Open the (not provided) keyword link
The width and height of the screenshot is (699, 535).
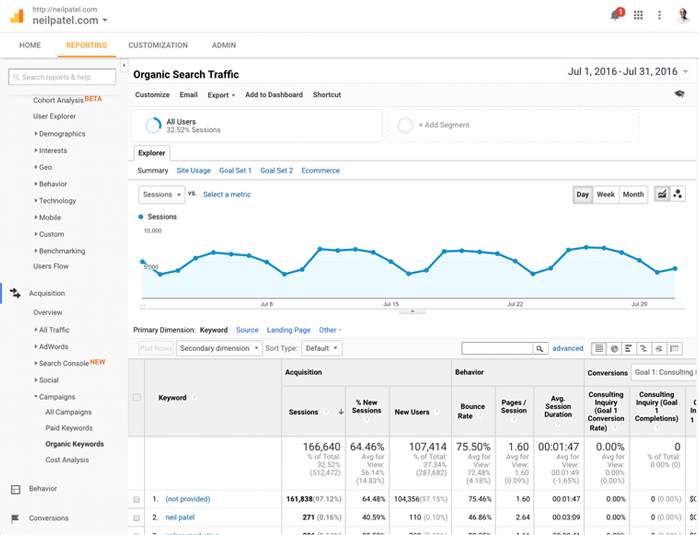click(188, 499)
